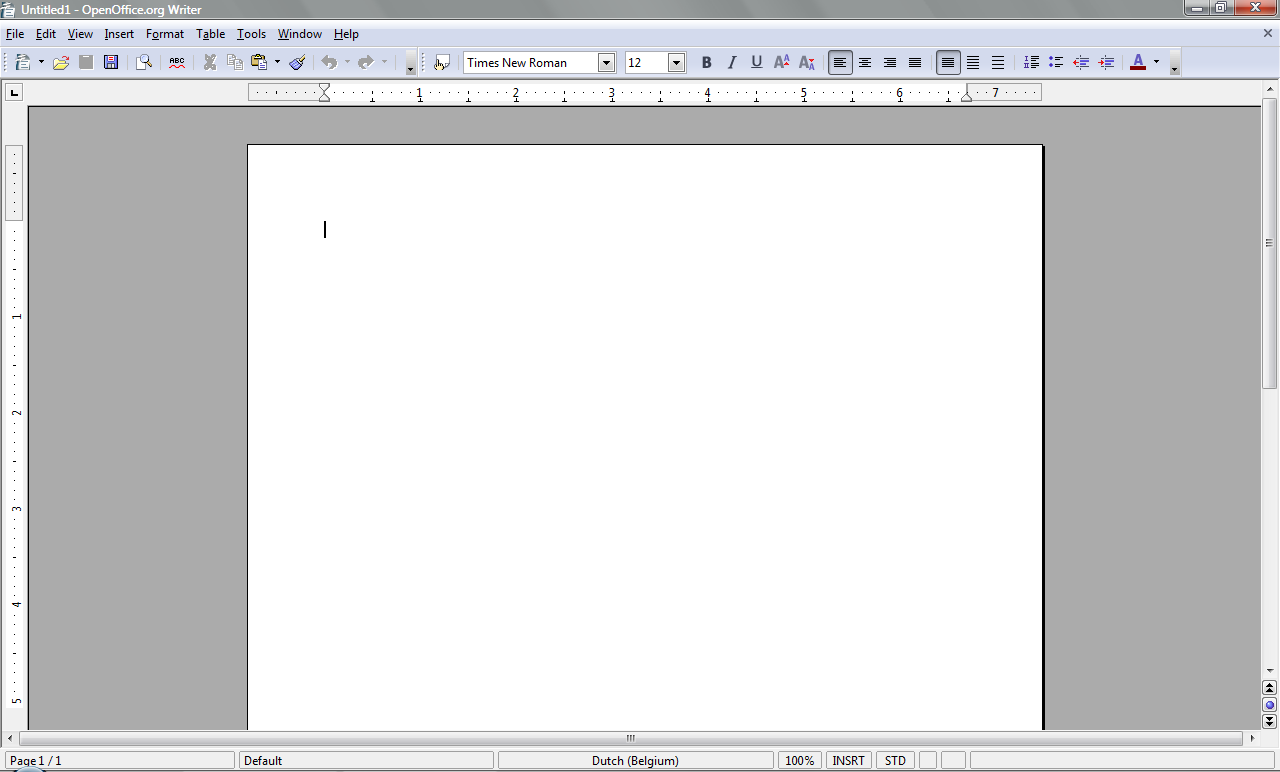
Task: Open the Paste options dropdown arrow
Action: coord(277,63)
